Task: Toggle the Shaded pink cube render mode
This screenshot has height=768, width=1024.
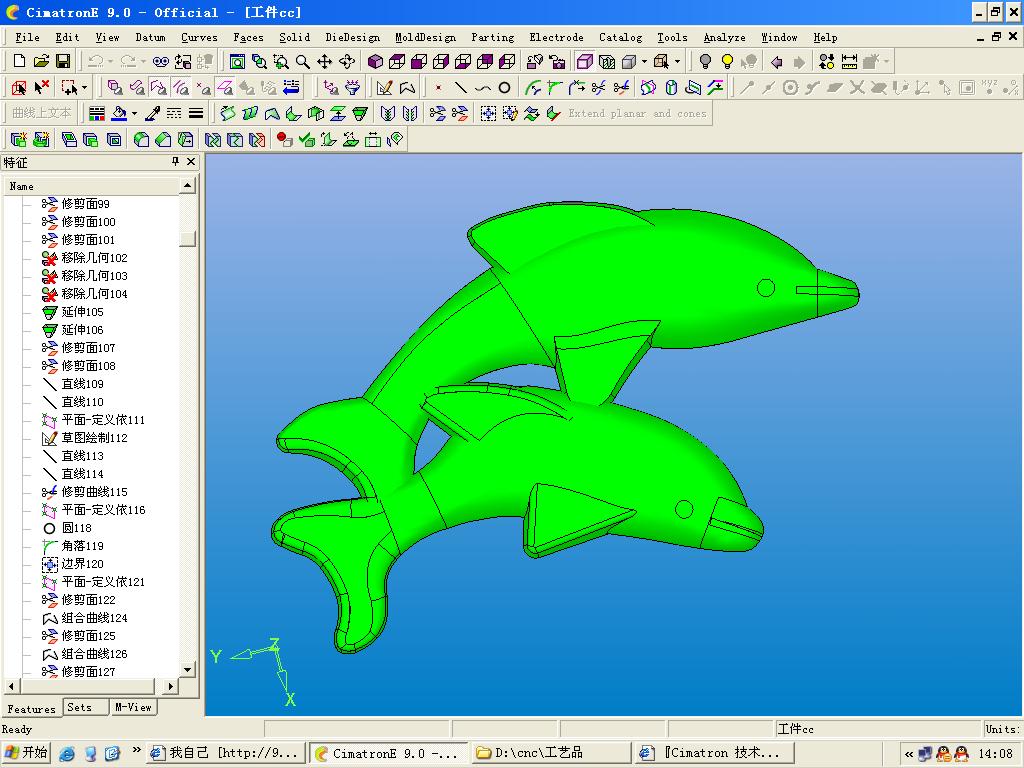Action: coord(584,61)
